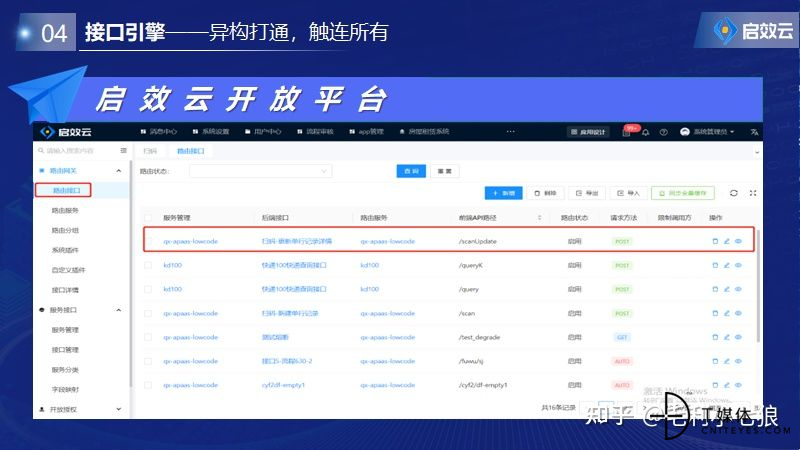Collapse the 服务接口 sidebar group
The height and width of the screenshot is (450, 800).
tap(118, 310)
